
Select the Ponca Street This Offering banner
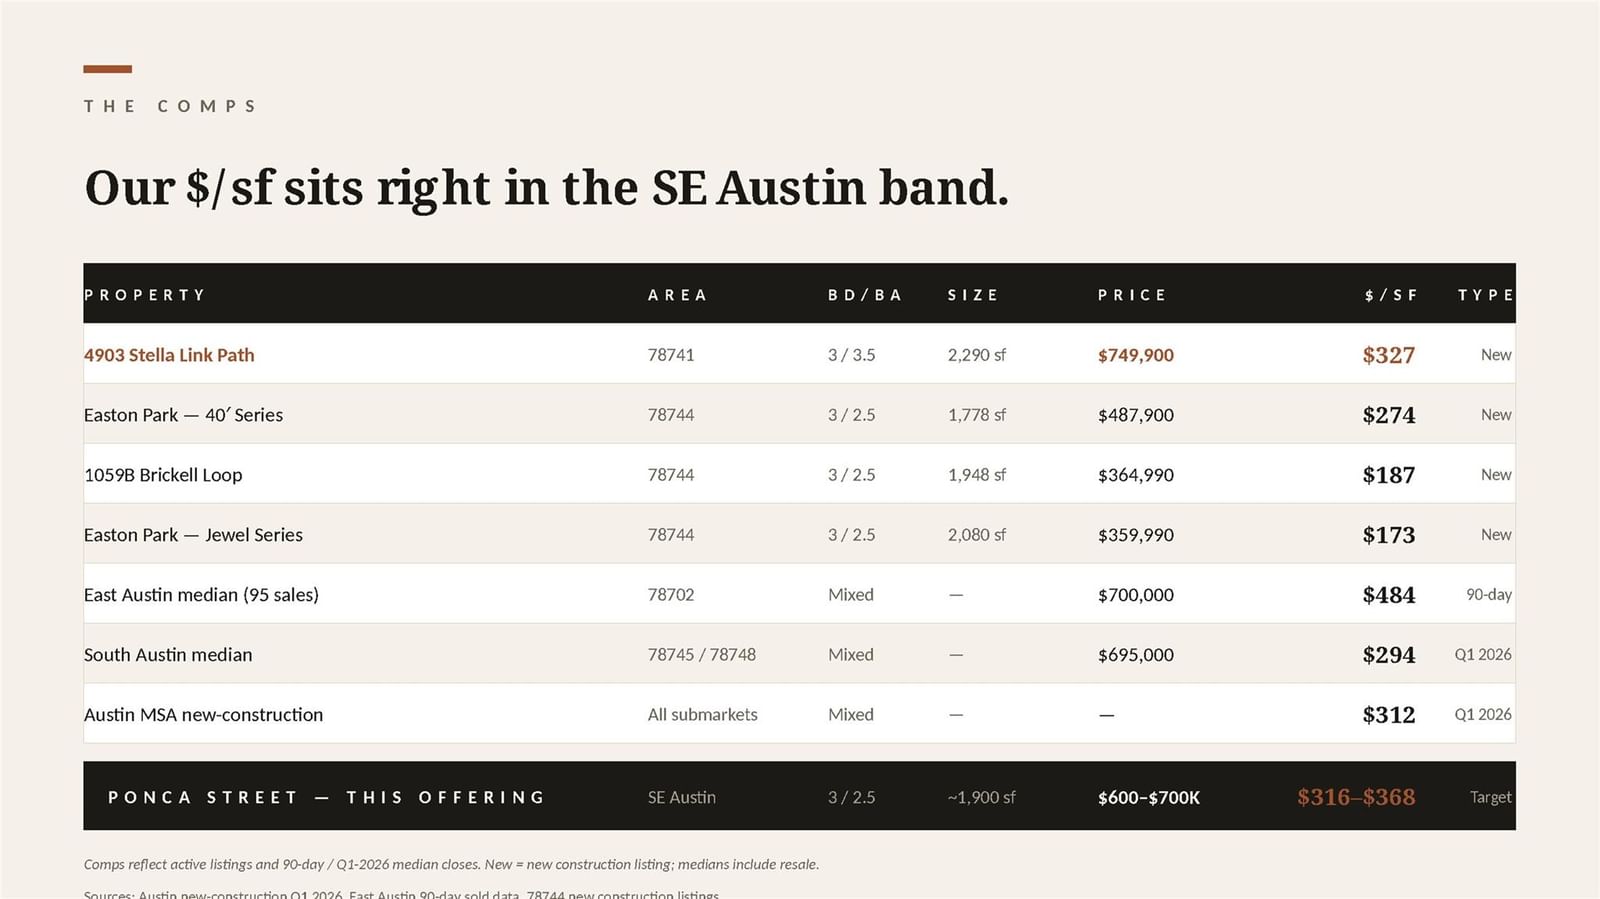799,796
